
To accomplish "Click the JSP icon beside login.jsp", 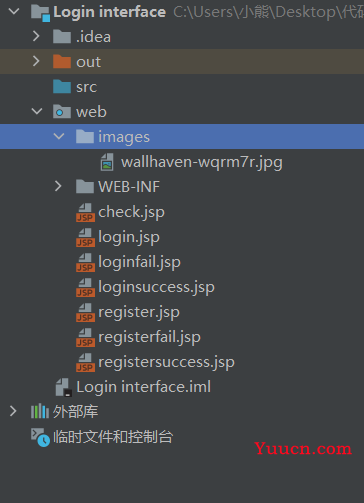I will click(85, 238).
